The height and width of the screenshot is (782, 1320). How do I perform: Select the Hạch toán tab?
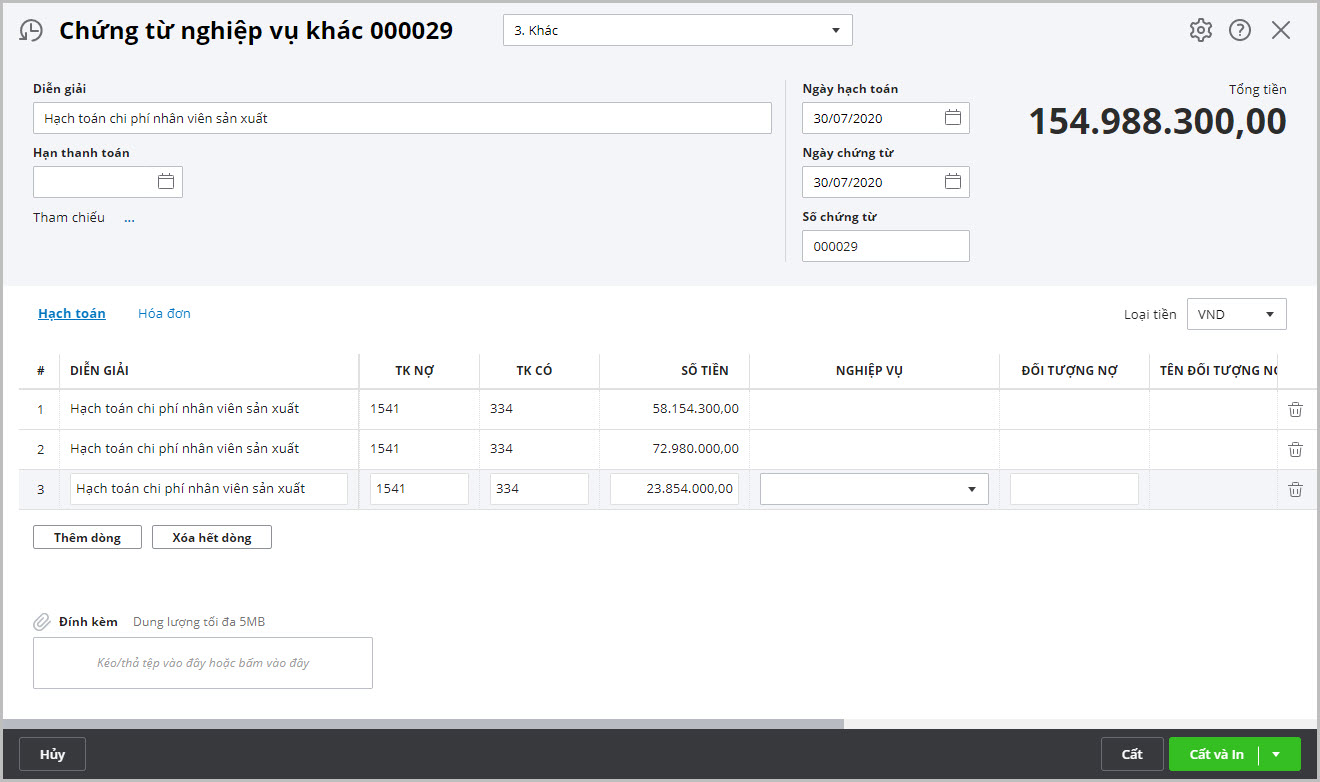click(x=72, y=313)
